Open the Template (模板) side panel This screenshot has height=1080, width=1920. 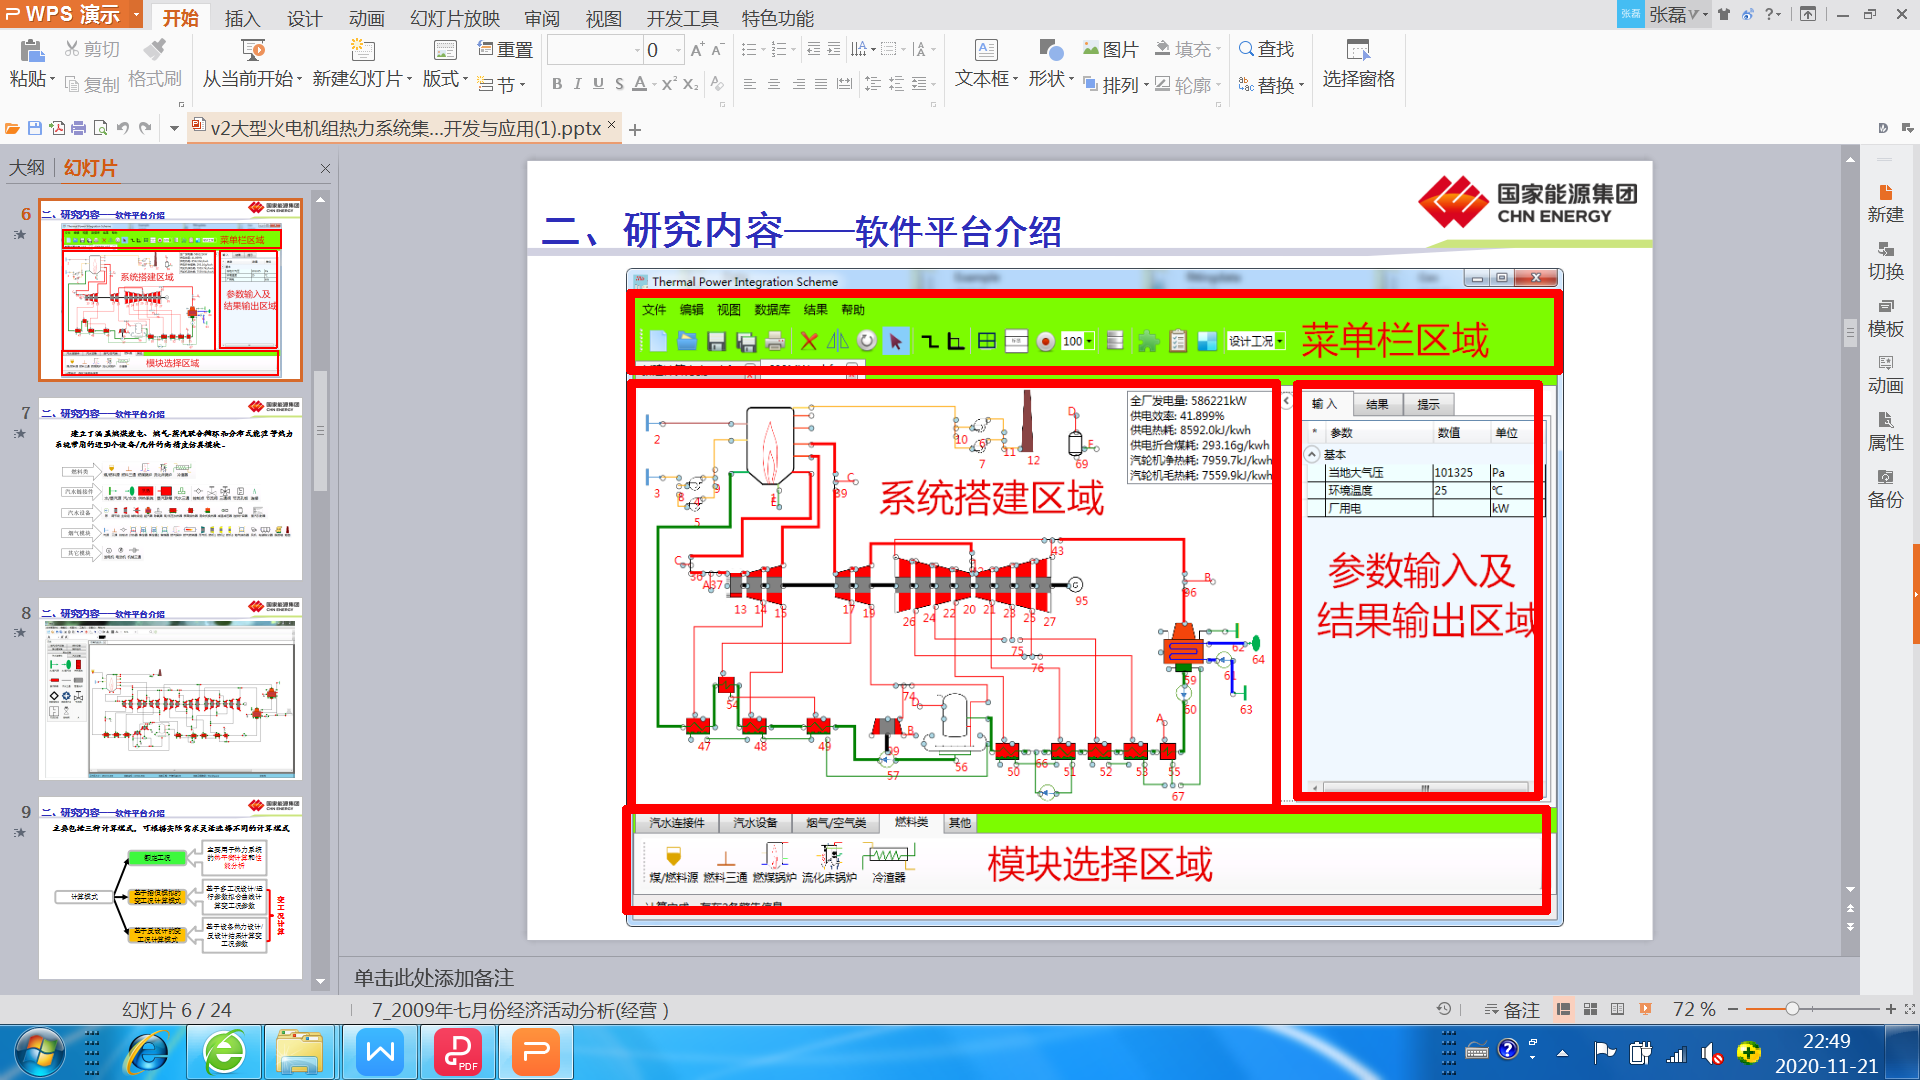click(x=1885, y=317)
